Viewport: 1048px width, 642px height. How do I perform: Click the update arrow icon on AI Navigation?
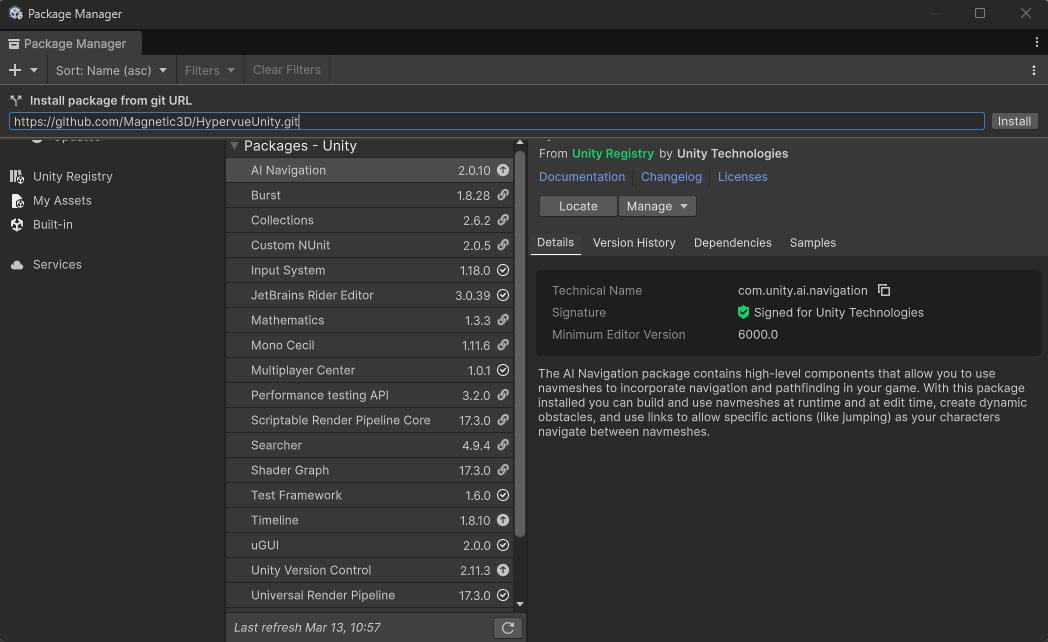pos(503,170)
